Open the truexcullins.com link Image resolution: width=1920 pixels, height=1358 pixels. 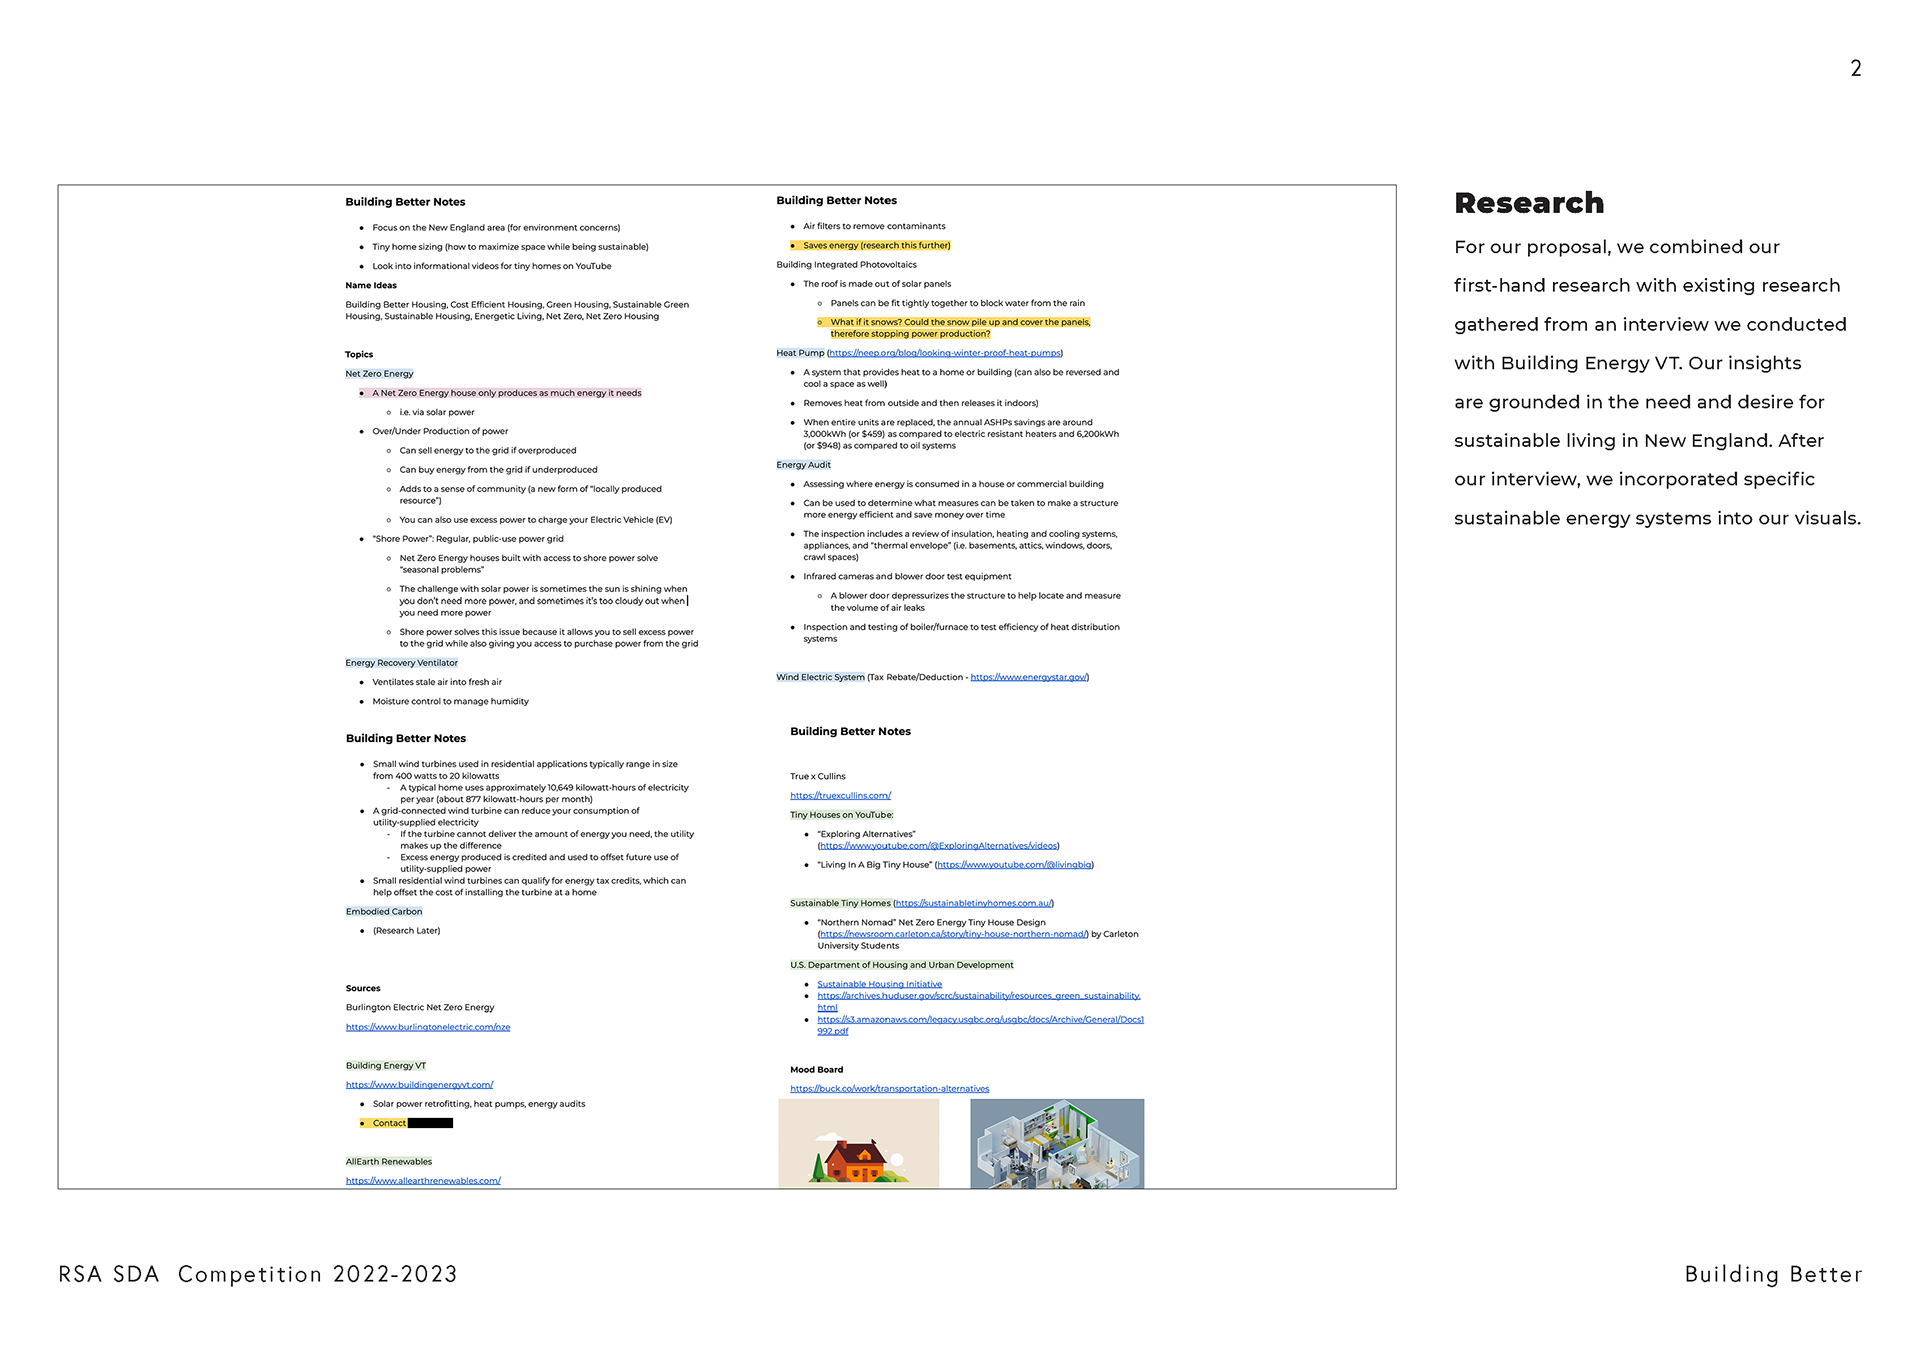coord(840,796)
